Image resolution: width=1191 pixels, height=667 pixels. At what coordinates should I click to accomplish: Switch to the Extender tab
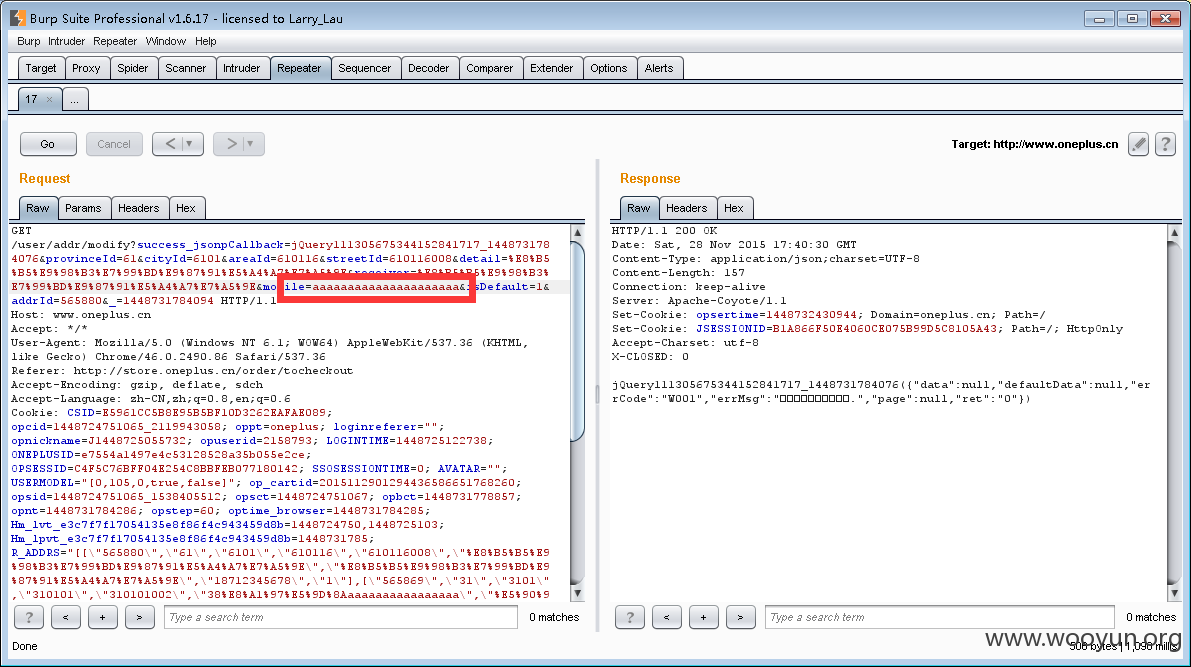(x=551, y=68)
